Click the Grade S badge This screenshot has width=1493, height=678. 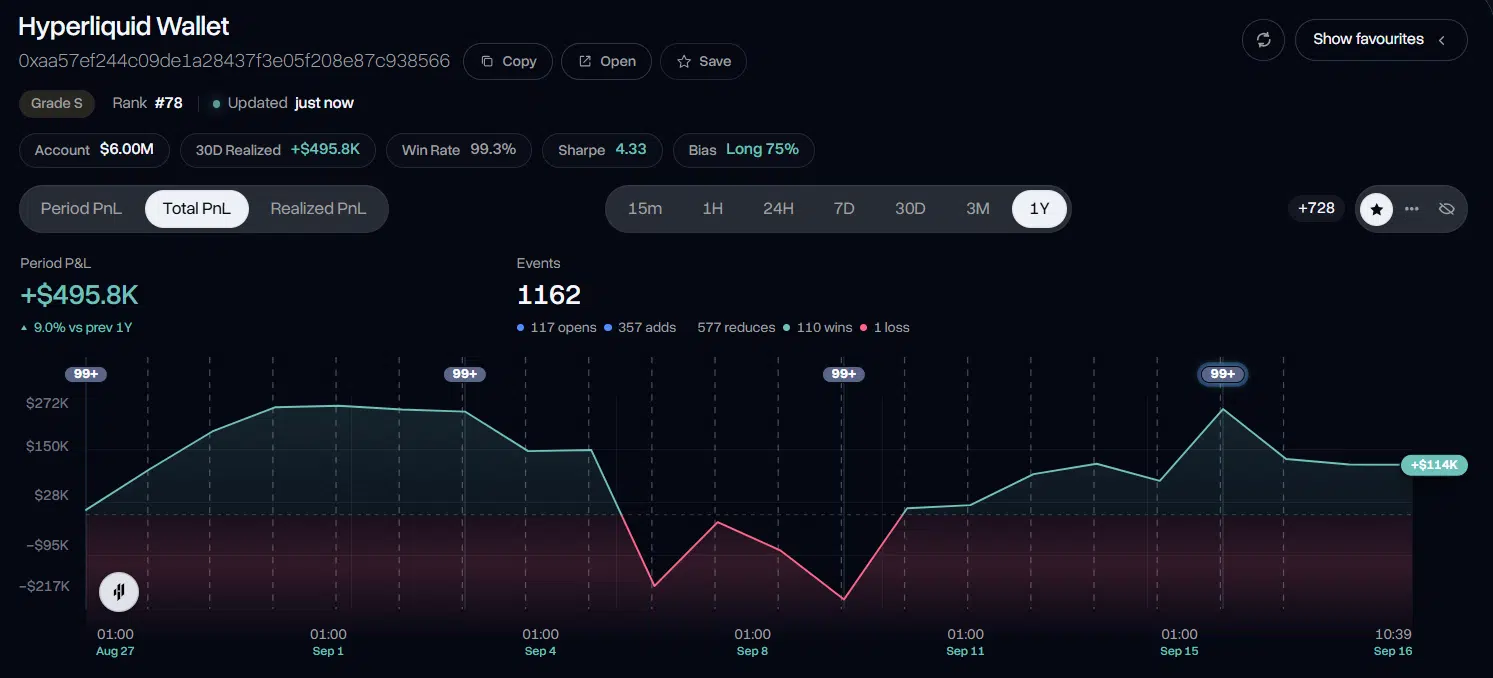57,103
